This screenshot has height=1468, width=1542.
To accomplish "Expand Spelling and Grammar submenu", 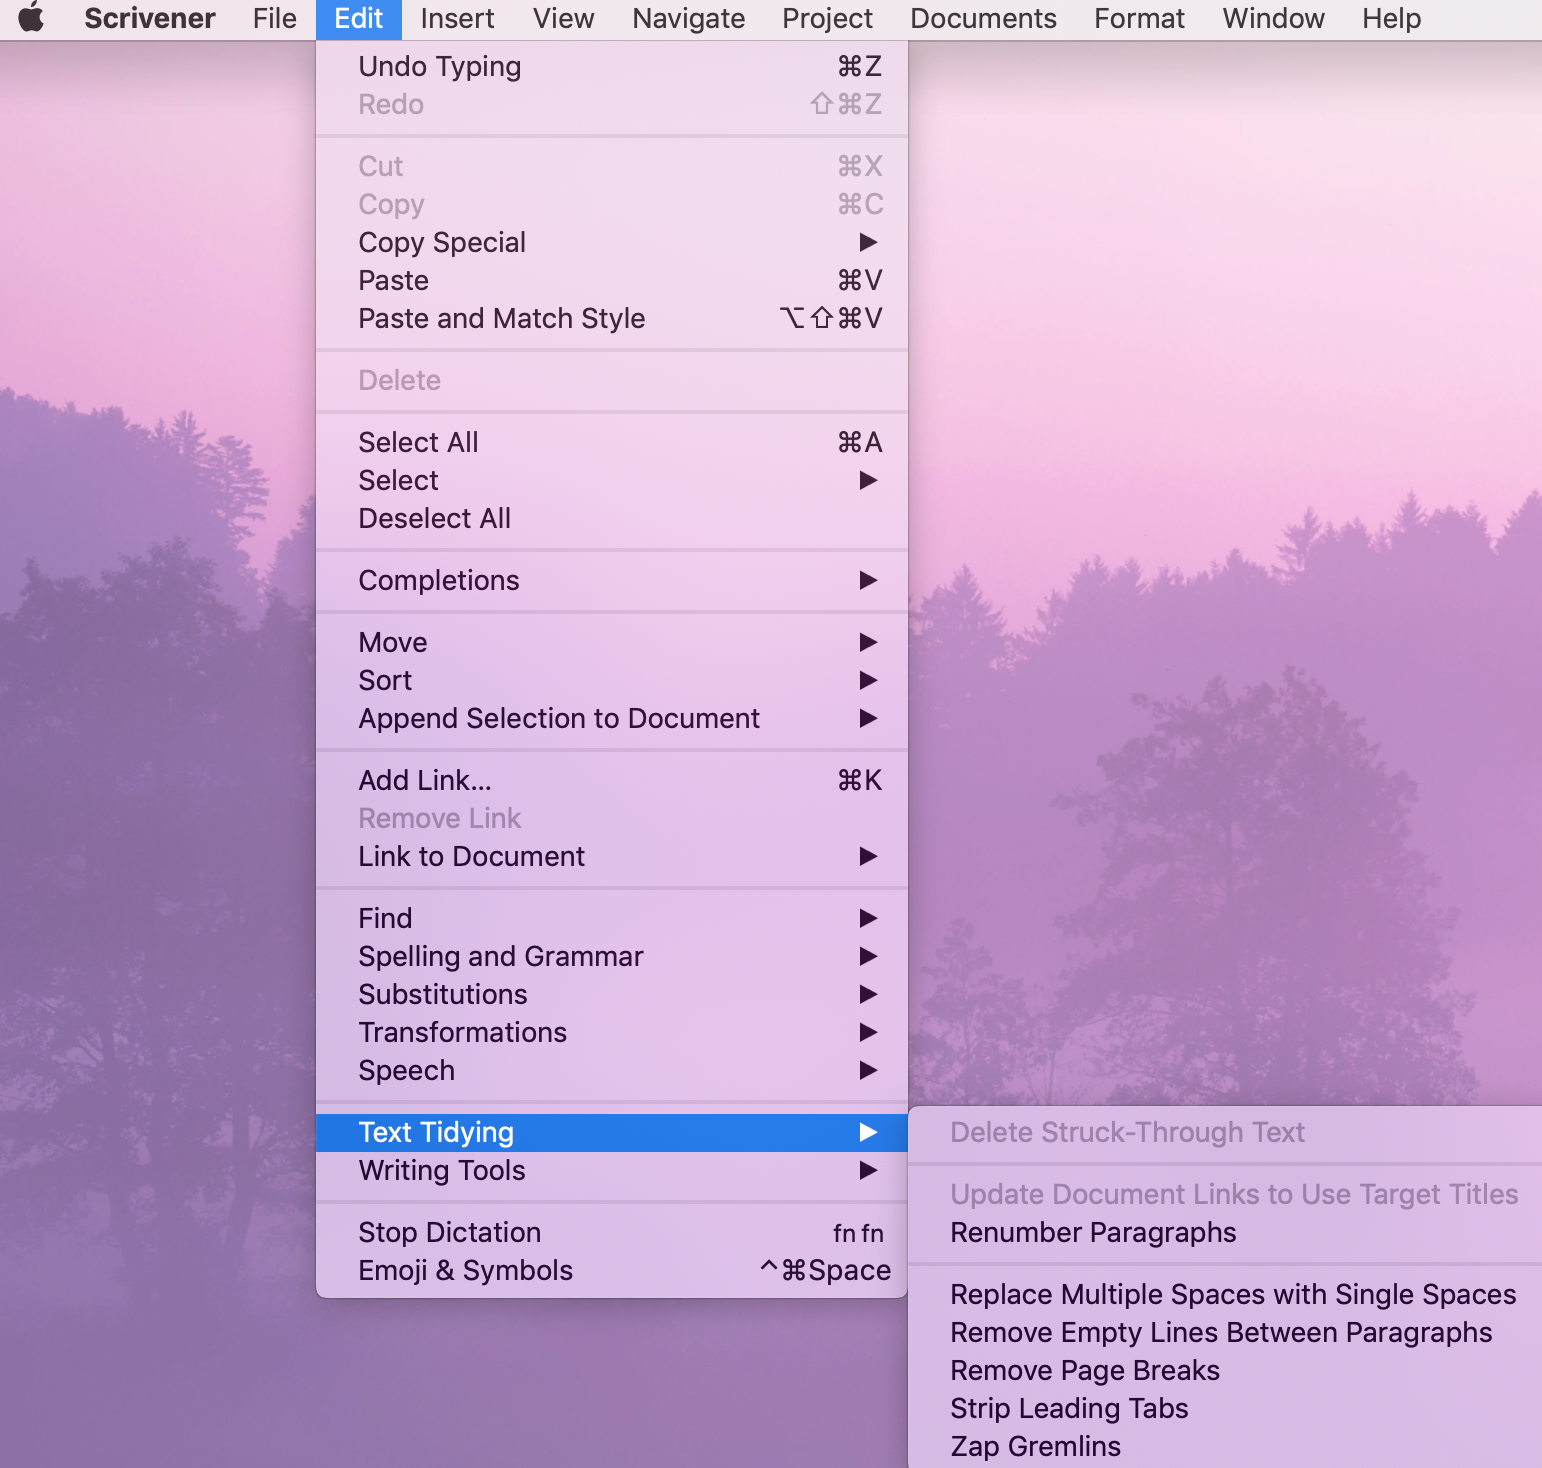I will (612, 956).
